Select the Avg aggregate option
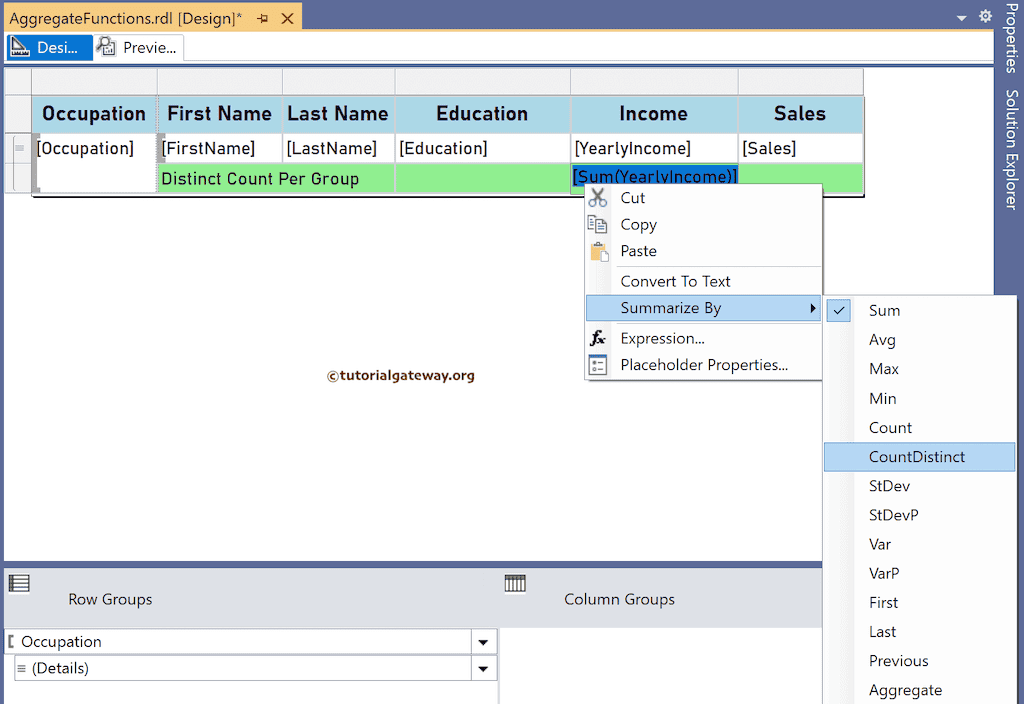 [883, 339]
